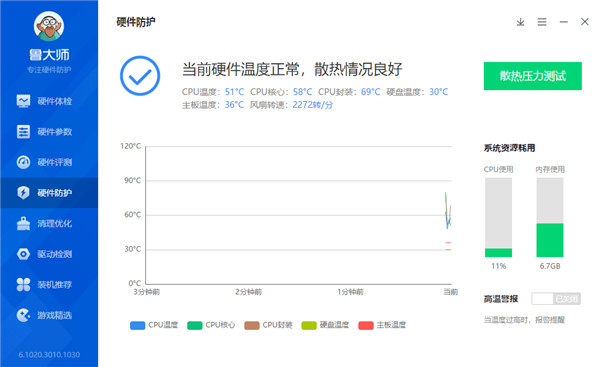The height and width of the screenshot is (367, 600).
Task: Minimize the 鲁大师 window
Action: click(564, 22)
